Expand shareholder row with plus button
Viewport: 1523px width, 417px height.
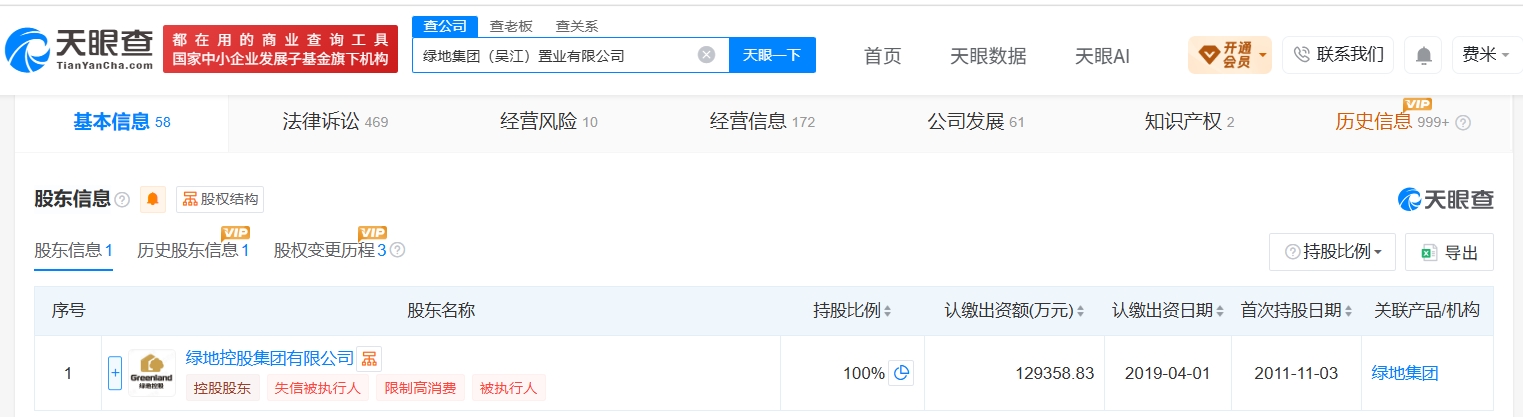[x=115, y=373]
